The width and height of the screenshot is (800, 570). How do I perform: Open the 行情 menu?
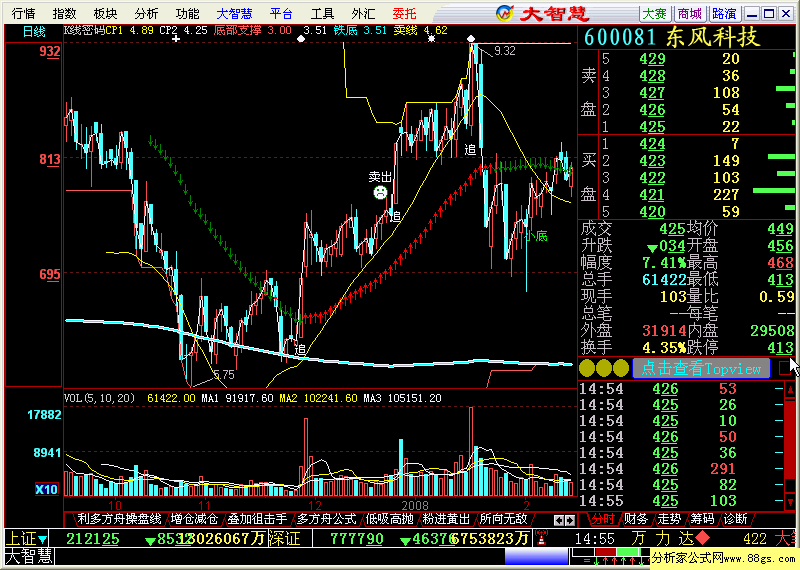(x=24, y=13)
